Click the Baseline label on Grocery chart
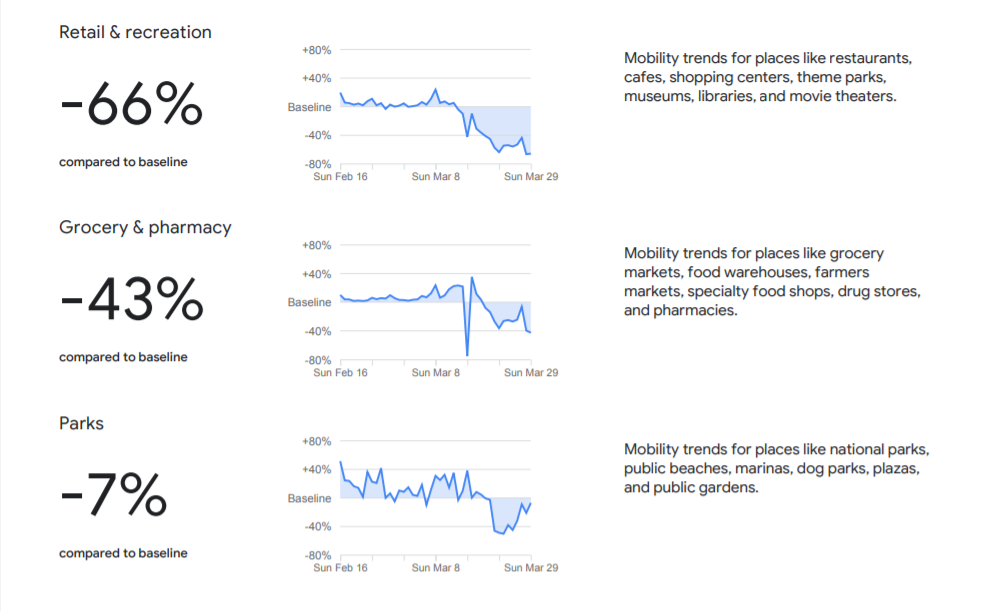The image size is (989, 611). click(x=309, y=302)
